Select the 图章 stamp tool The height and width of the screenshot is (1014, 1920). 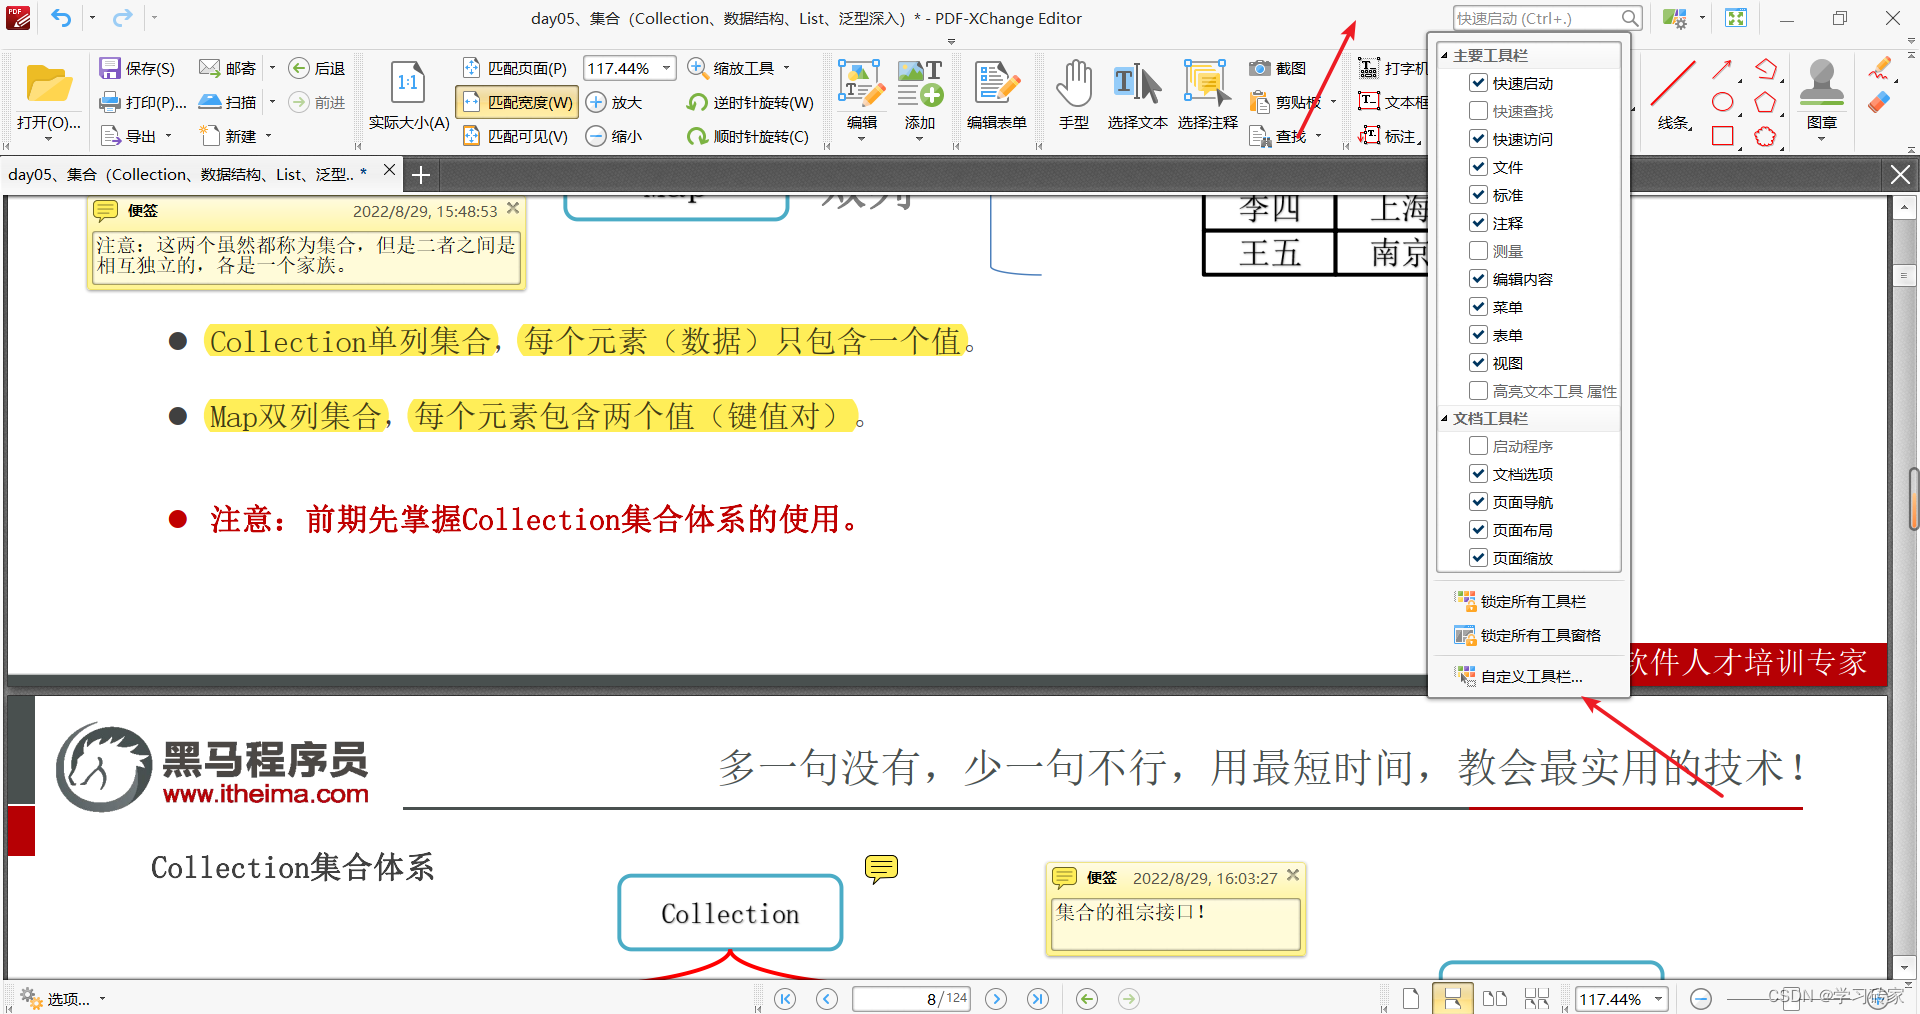(1821, 95)
